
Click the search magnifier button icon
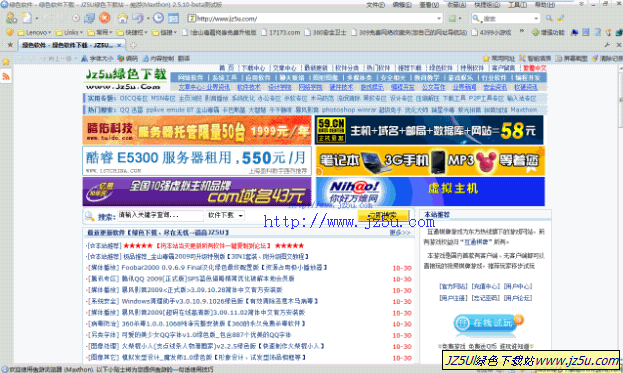pos(549,18)
